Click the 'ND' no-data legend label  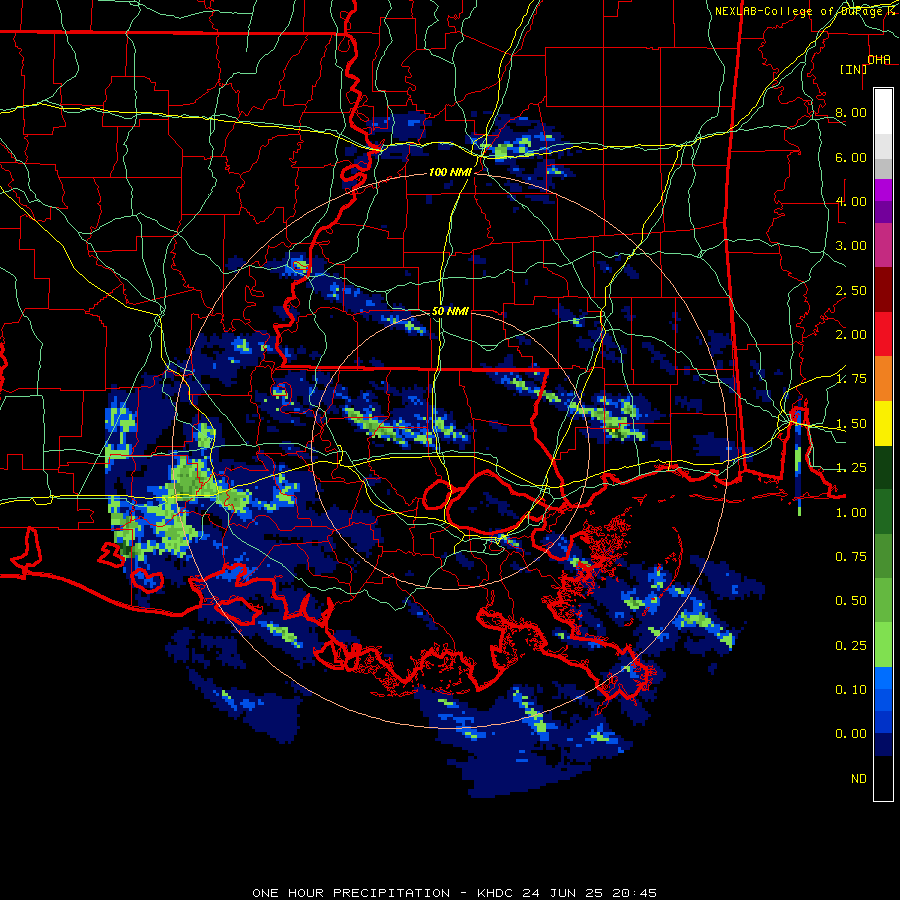click(x=859, y=779)
